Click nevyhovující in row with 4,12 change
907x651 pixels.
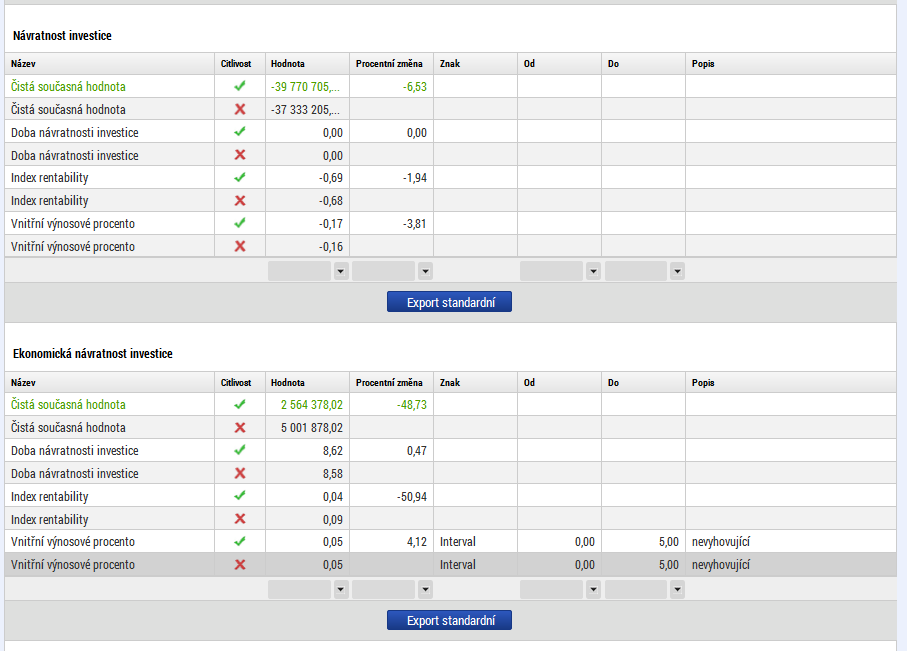click(x=721, y=542)
